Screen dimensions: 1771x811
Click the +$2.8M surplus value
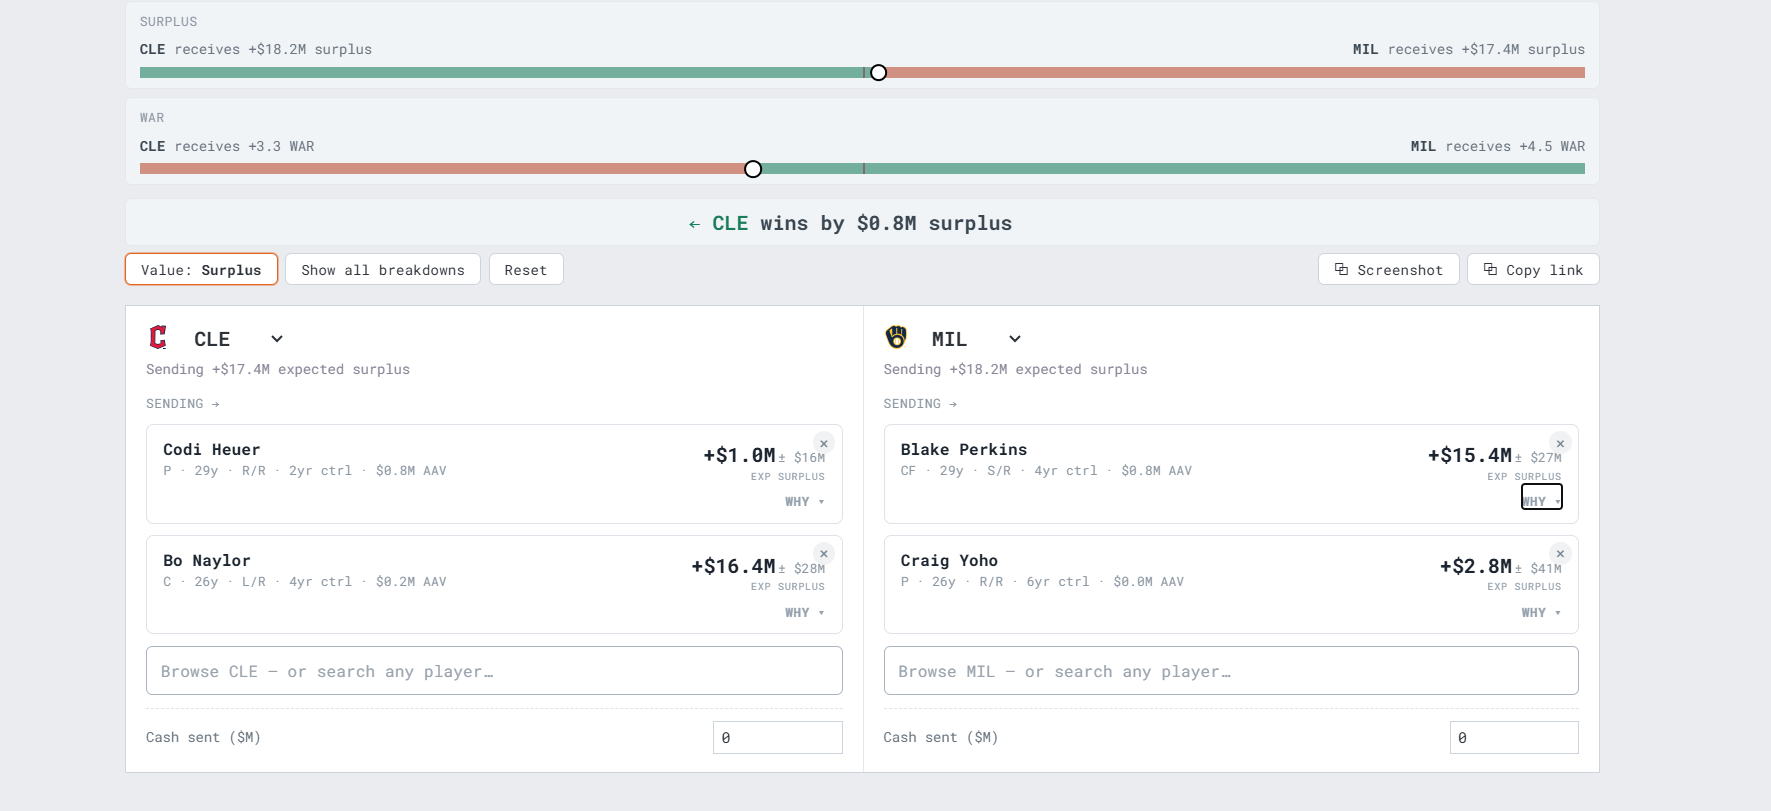pyautogui.click(x=1476, y=567)
